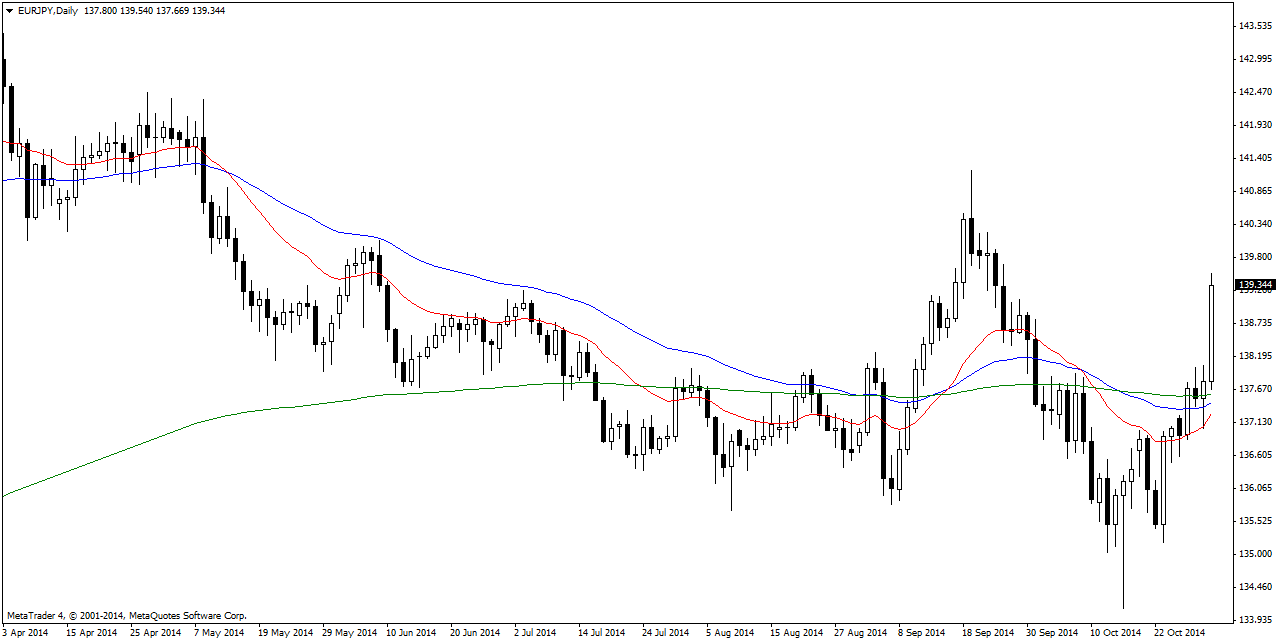Click the 18 Sep 2014 date label
The height and width of the screenshot is (641, 1276).
pos(986,633)
